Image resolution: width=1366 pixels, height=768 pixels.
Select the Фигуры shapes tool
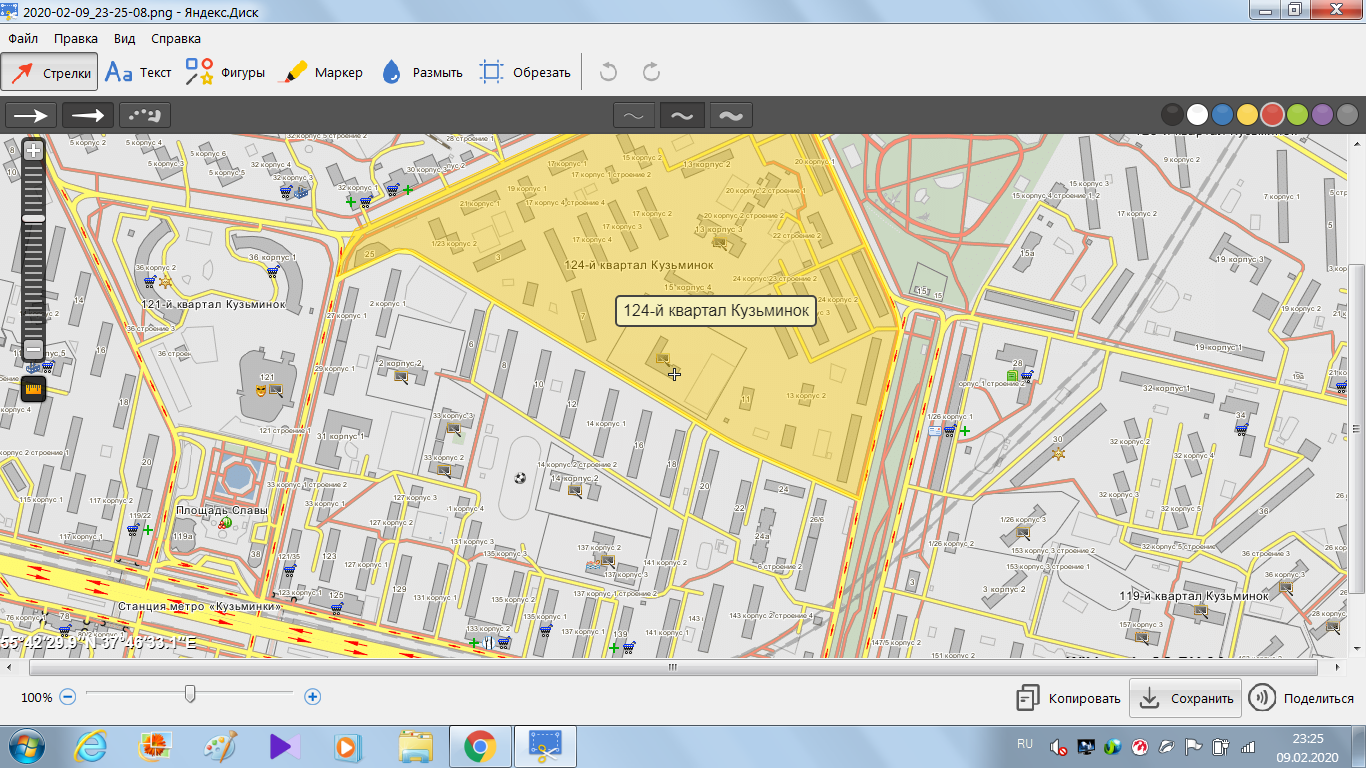coord(225,72)
